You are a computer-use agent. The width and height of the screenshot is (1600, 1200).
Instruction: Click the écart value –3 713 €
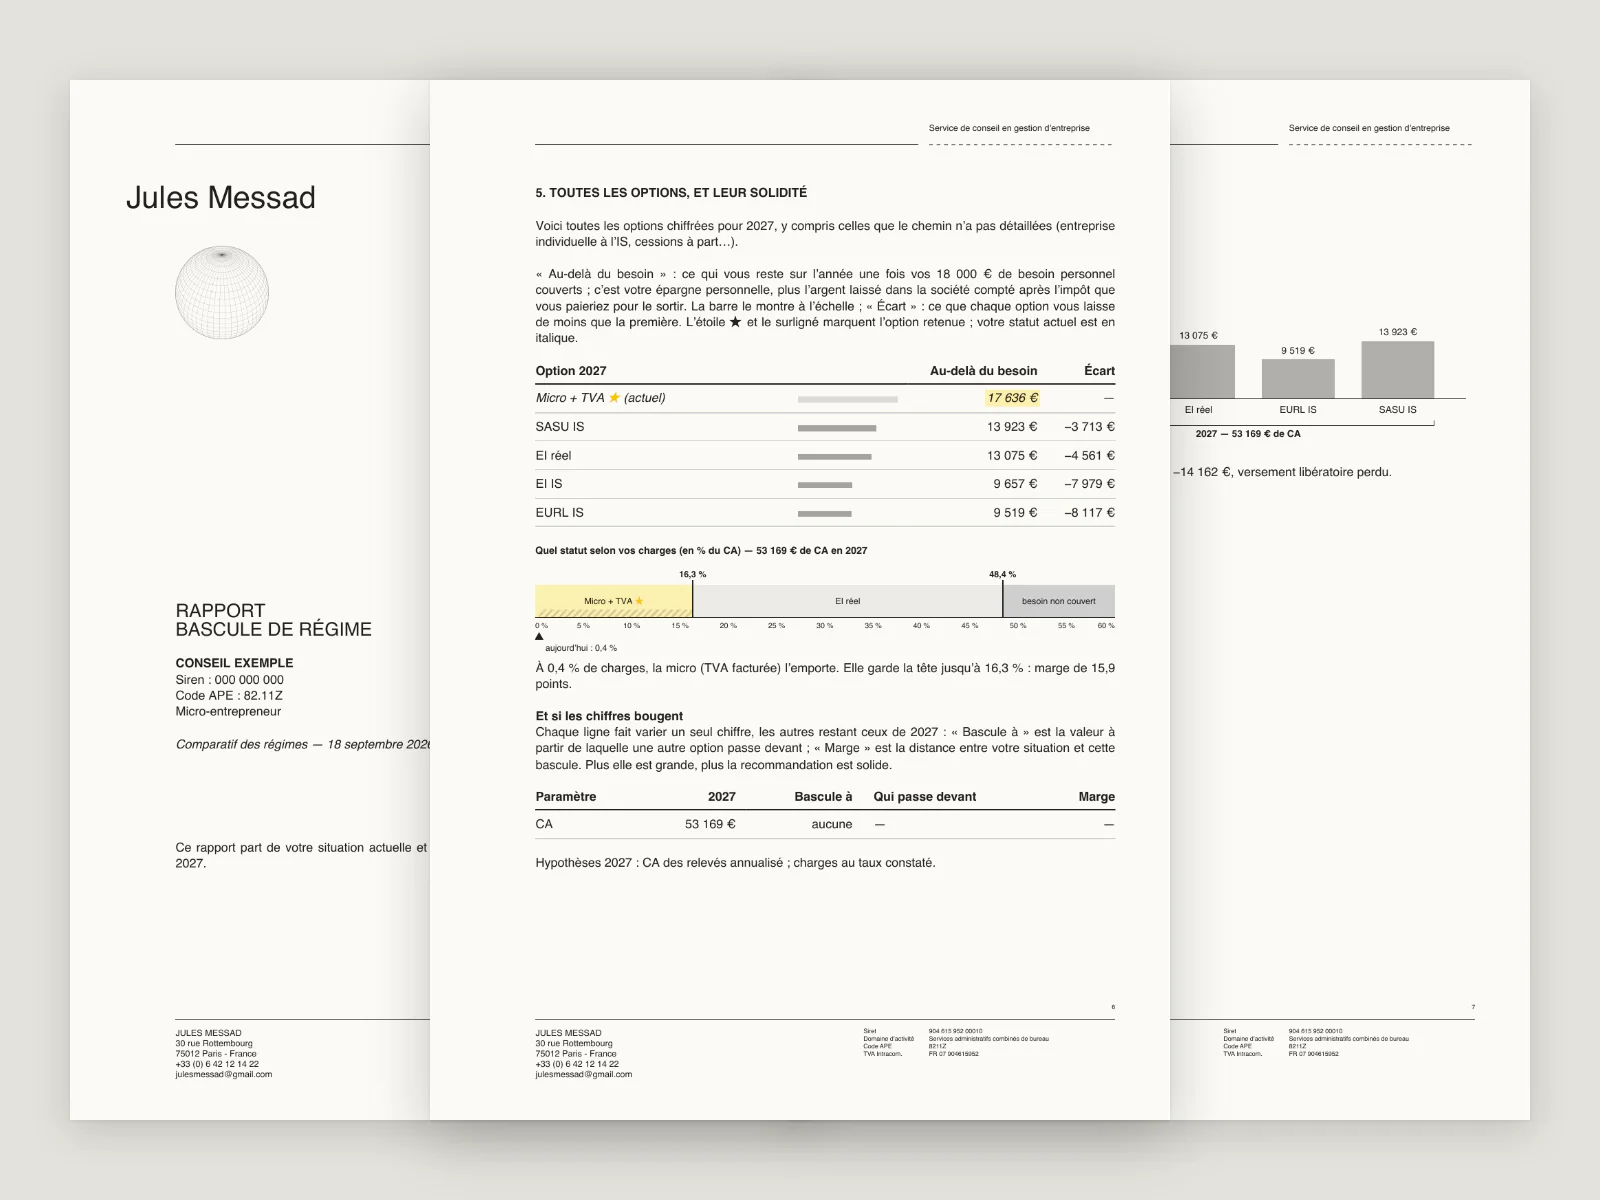coord(1089,427)
